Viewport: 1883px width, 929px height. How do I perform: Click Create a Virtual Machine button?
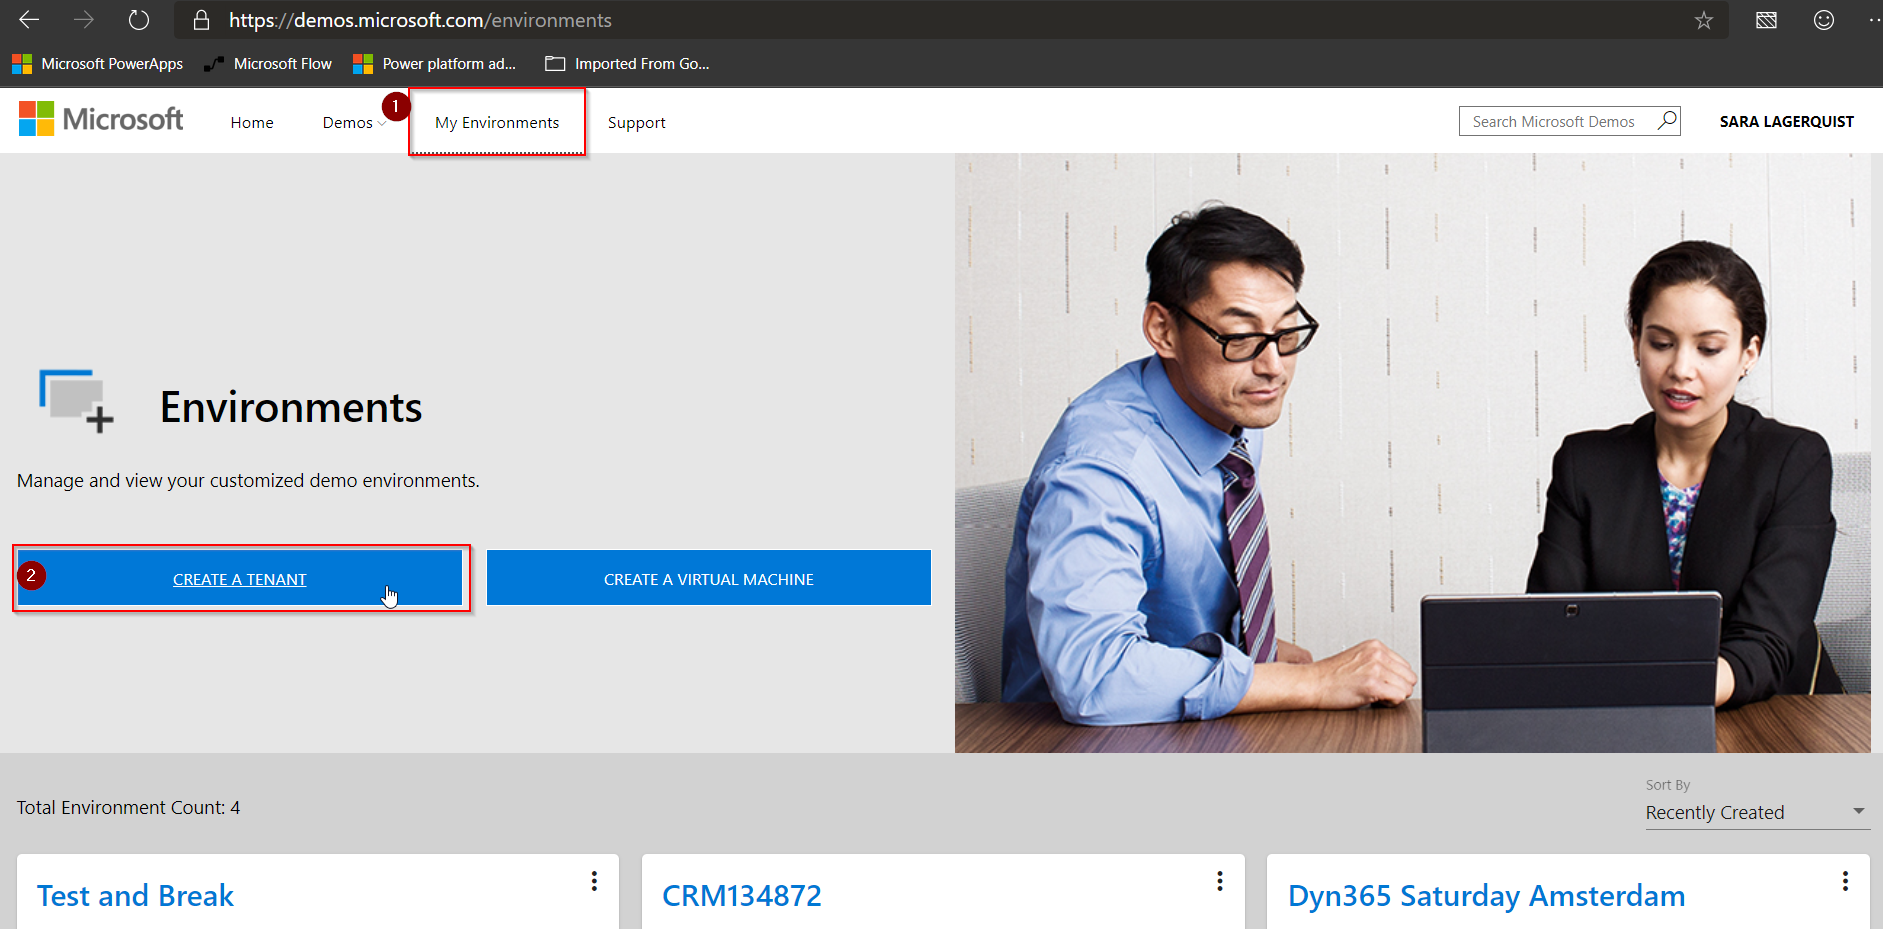click(x=708, y=579)
